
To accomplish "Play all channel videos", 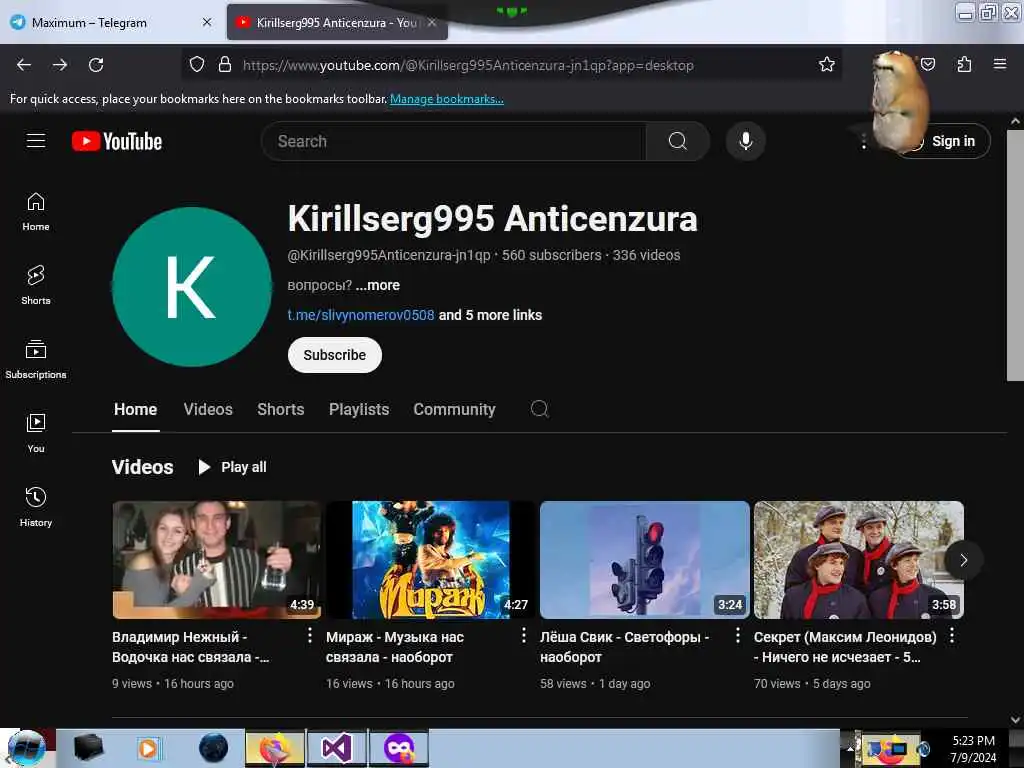I will point(232,467).
